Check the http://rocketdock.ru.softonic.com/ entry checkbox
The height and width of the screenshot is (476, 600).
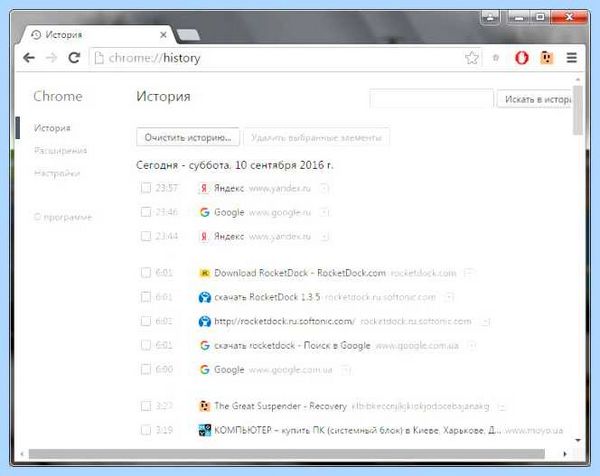(x=146, y=321)
